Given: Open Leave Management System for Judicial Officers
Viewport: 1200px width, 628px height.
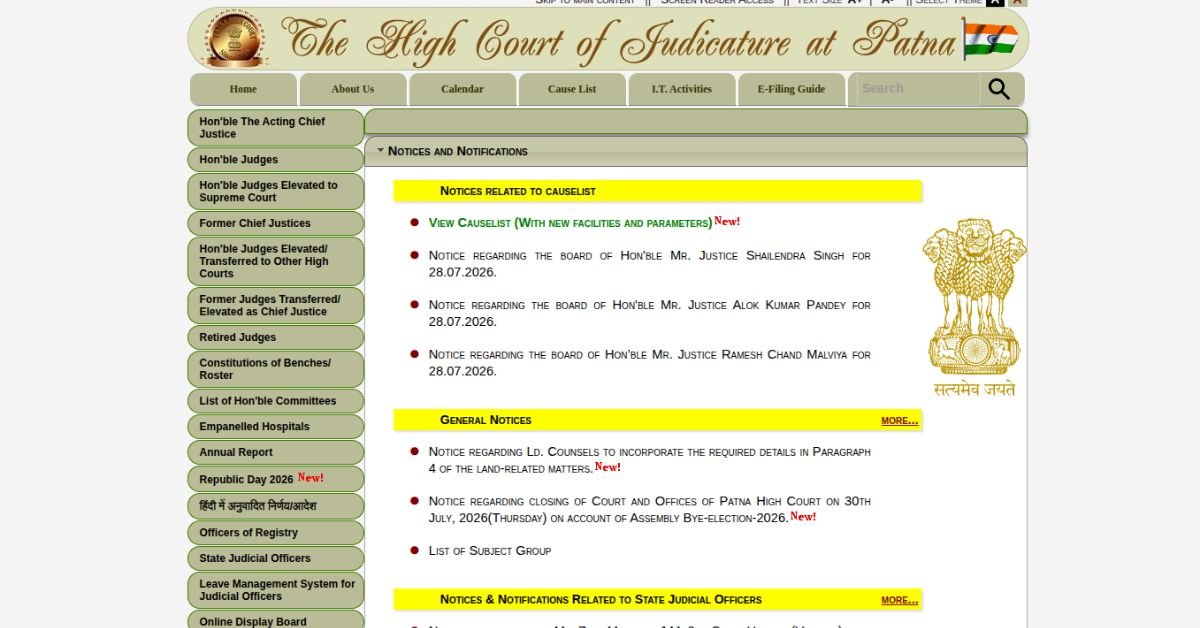Looking at the screenshot, I should pos(275,590).
